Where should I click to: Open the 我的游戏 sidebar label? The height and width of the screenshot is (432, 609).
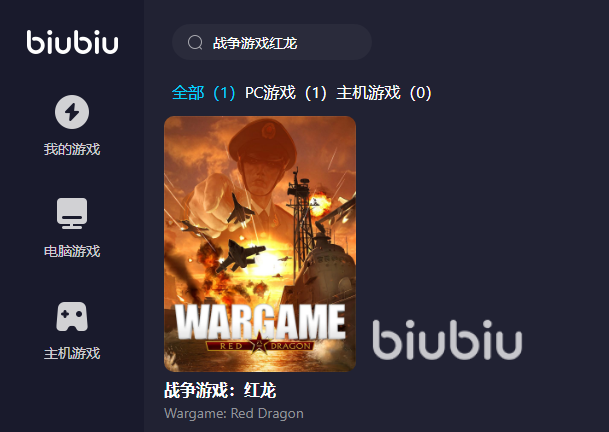click(72, 149)
